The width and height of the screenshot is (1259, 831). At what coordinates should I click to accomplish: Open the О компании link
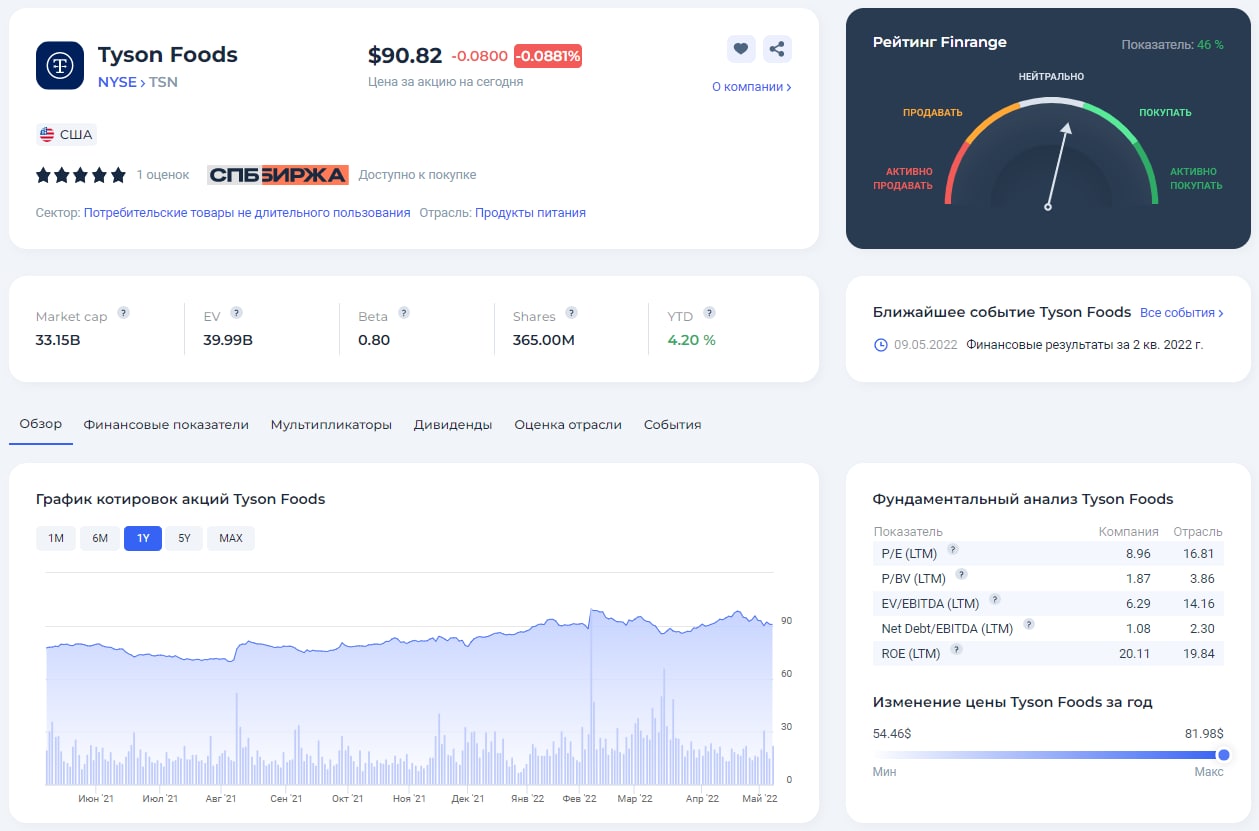click(751, 87)
